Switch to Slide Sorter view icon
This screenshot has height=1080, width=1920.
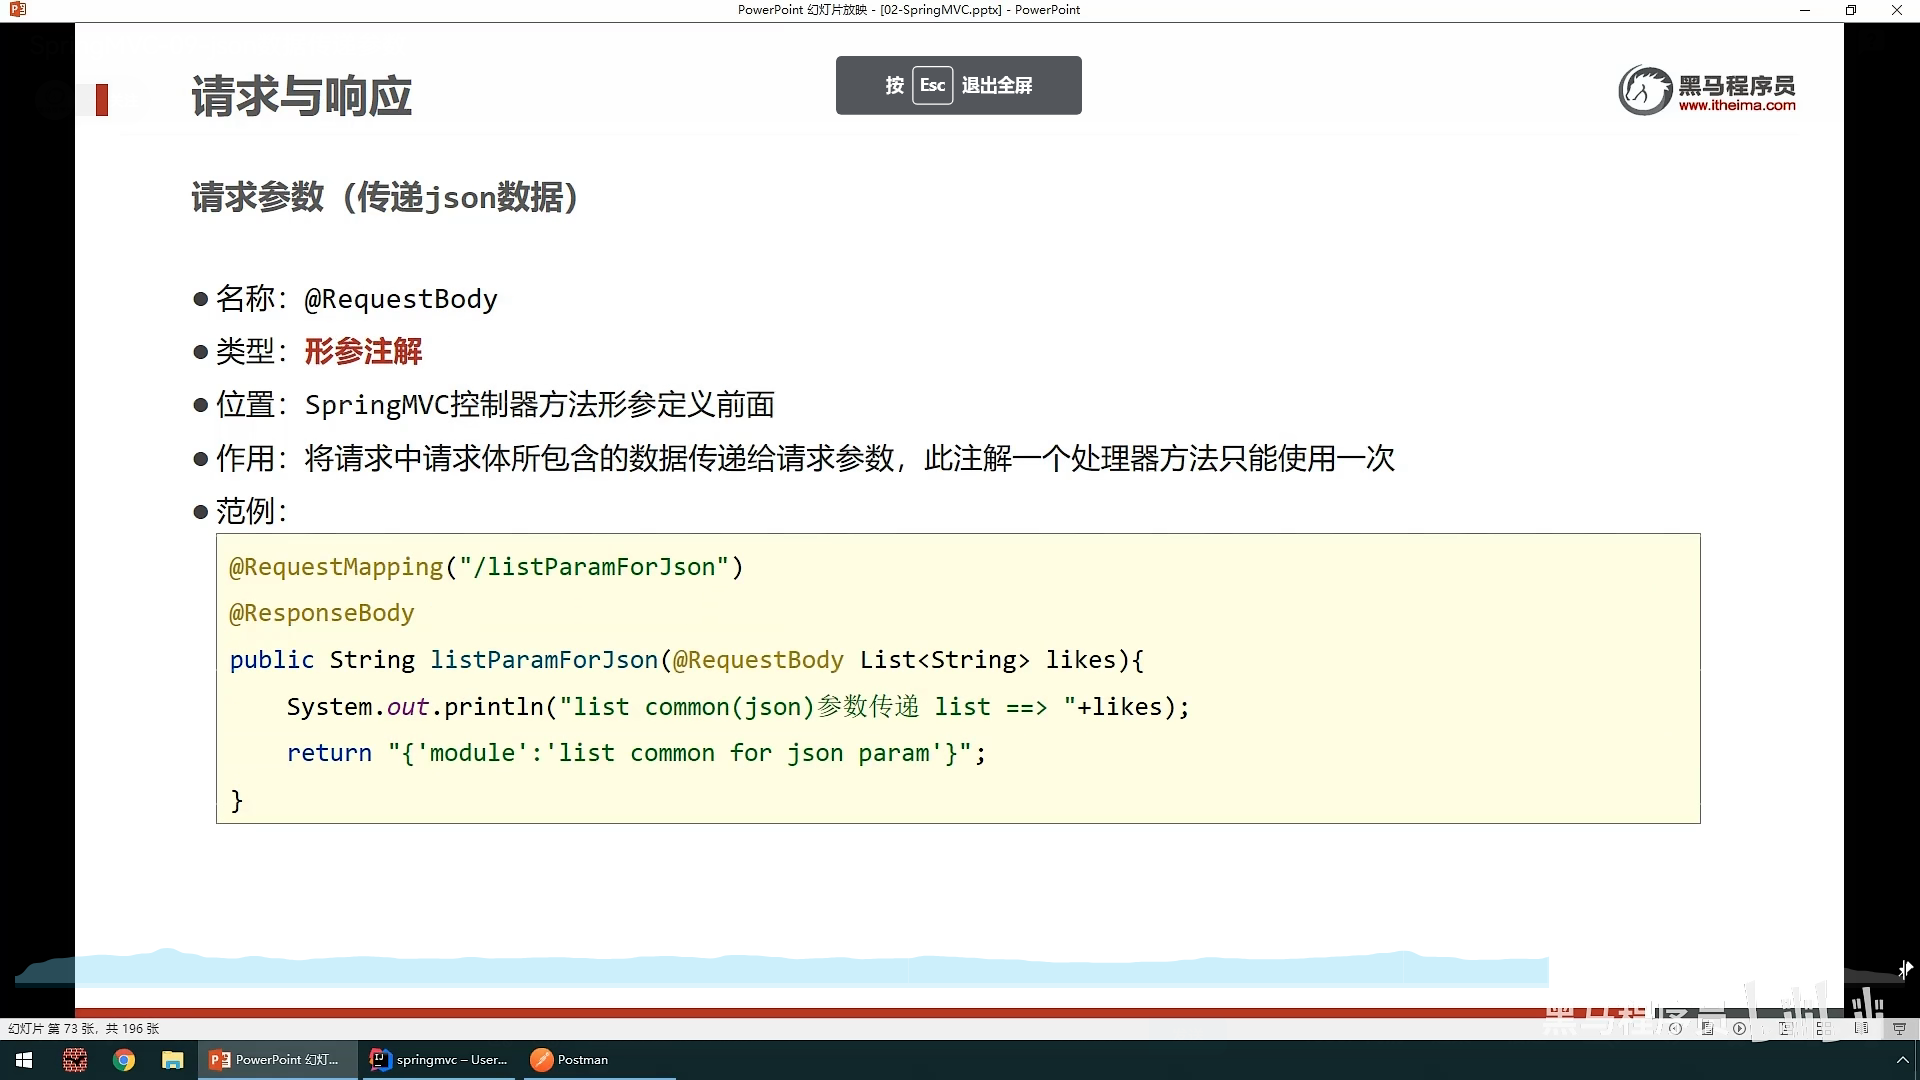tap(1825, 1028)
